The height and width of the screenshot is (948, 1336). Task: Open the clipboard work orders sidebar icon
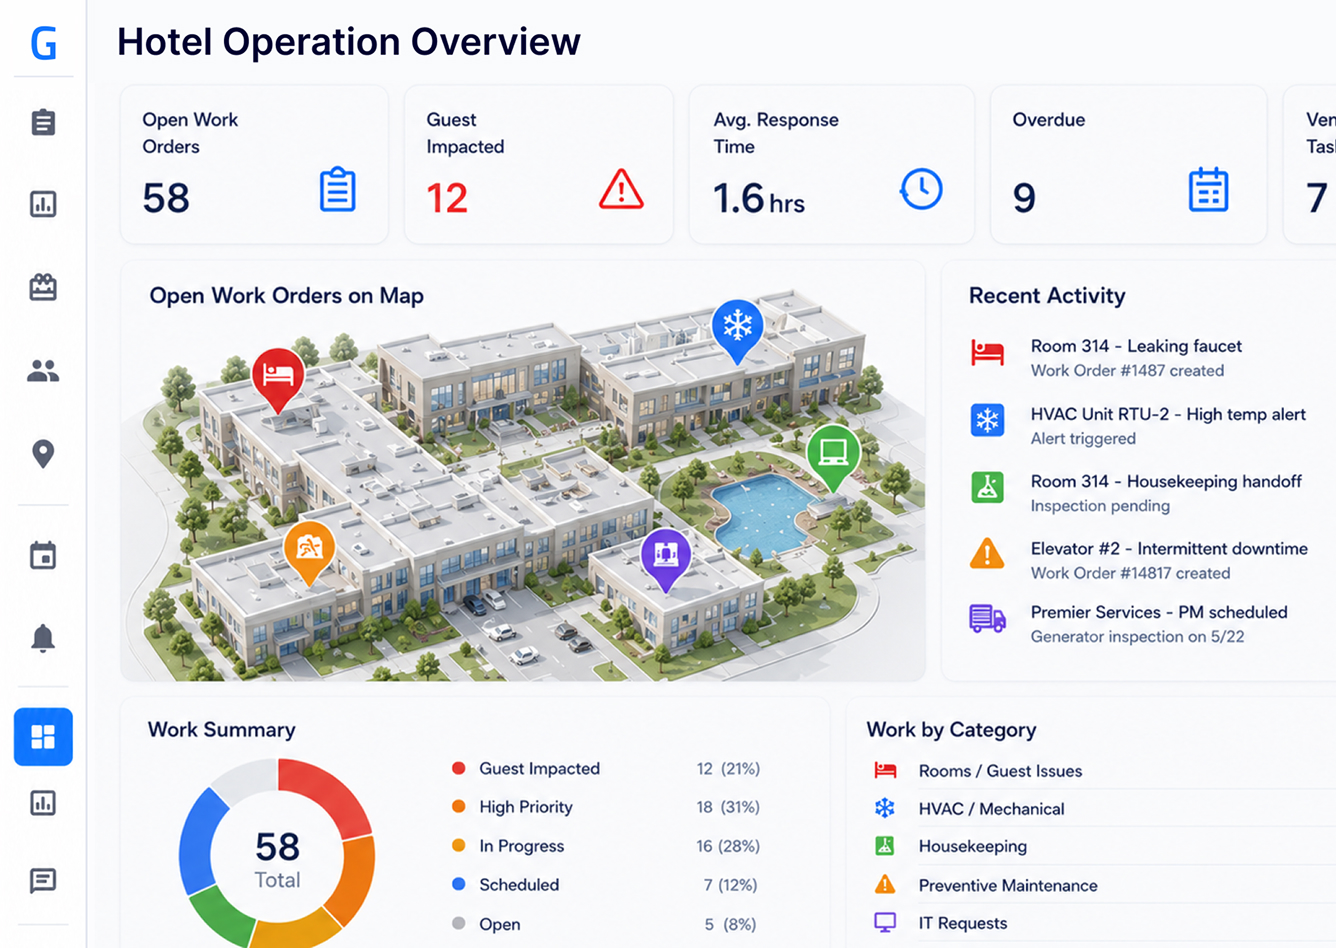tap(43, 122)
